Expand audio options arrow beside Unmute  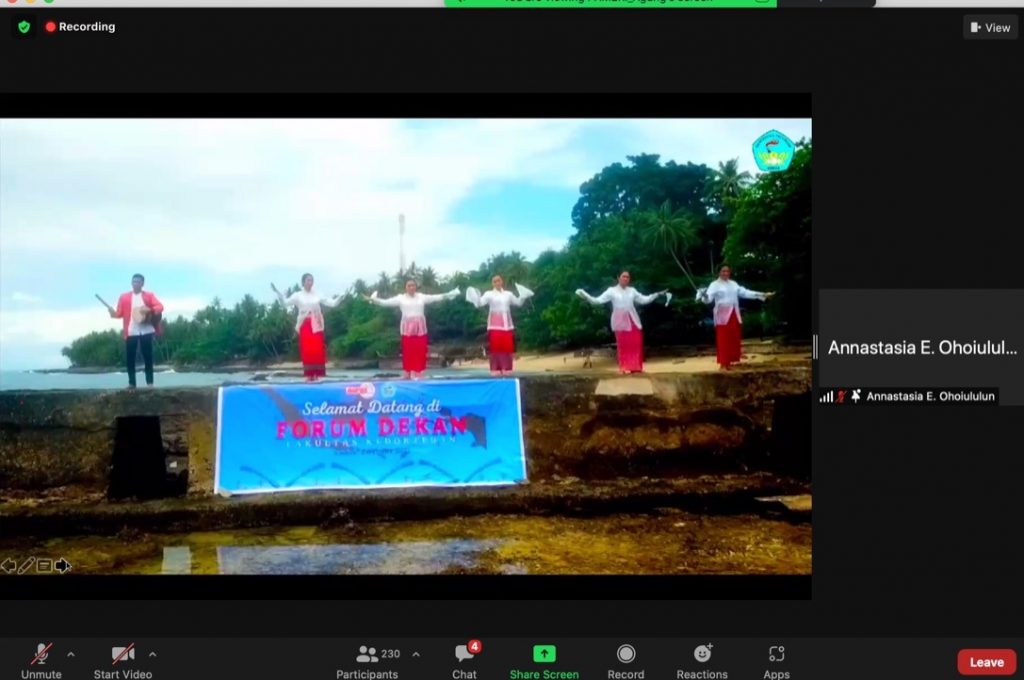click(70, 654)
